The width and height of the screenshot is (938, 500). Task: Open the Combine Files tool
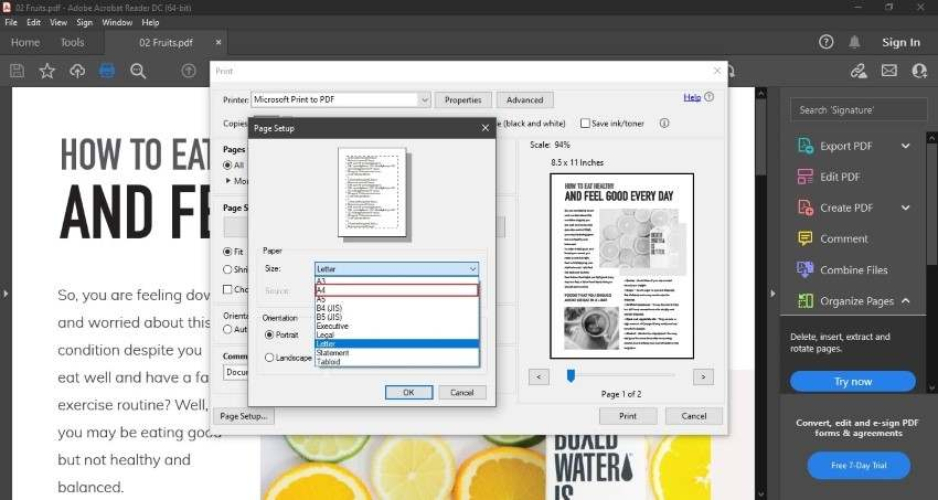coord(854,270)
